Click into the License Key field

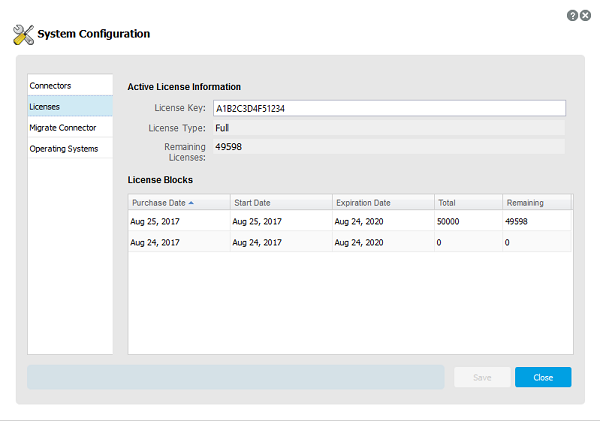388,108
